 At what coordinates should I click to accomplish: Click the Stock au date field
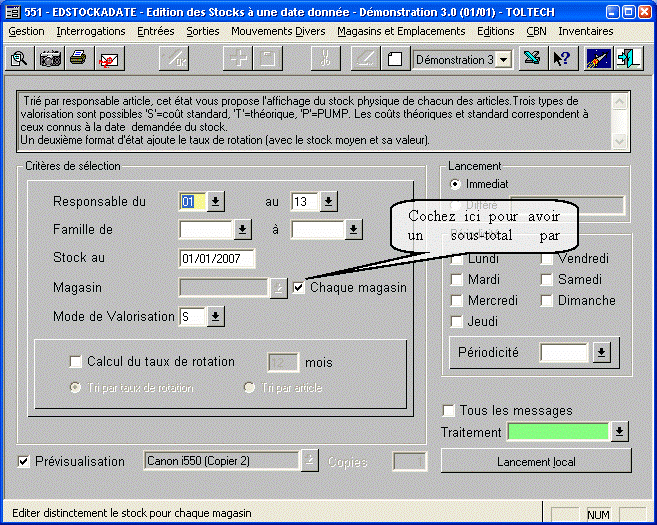point(216,259)
